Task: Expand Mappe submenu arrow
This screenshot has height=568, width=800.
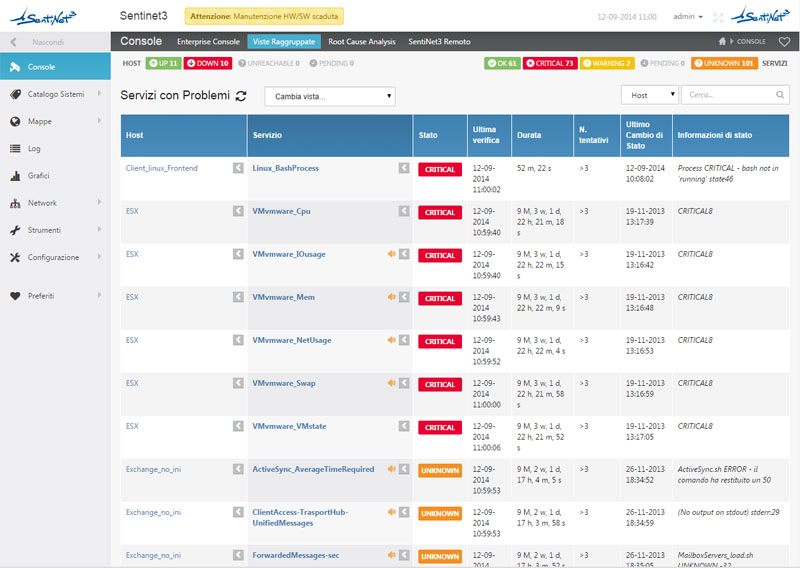Action: pyautogui.click(x=99, y=120)
